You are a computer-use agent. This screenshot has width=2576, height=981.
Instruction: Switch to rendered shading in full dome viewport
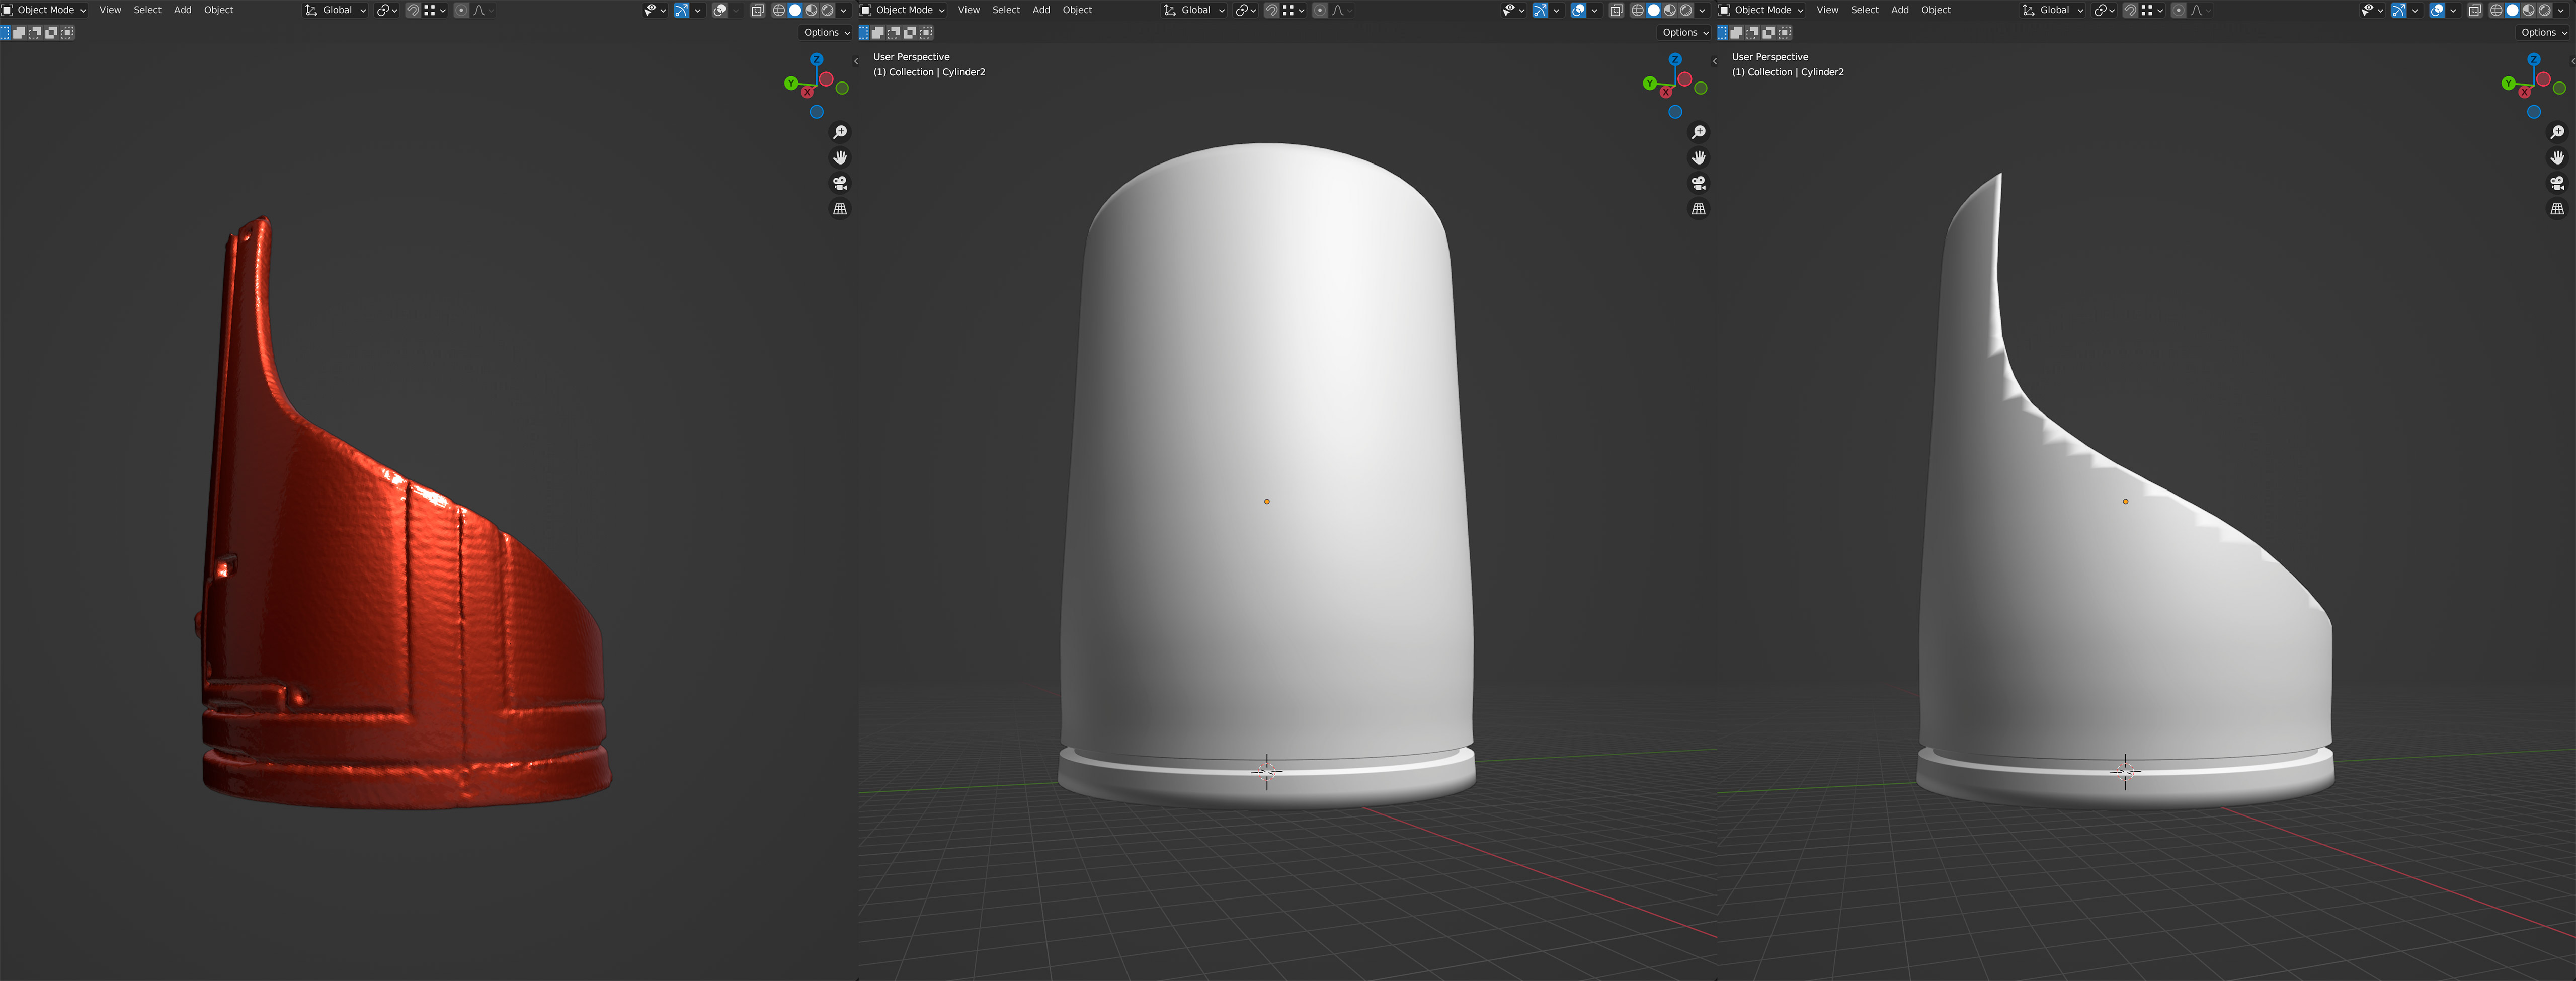(x=1686, y=10)
